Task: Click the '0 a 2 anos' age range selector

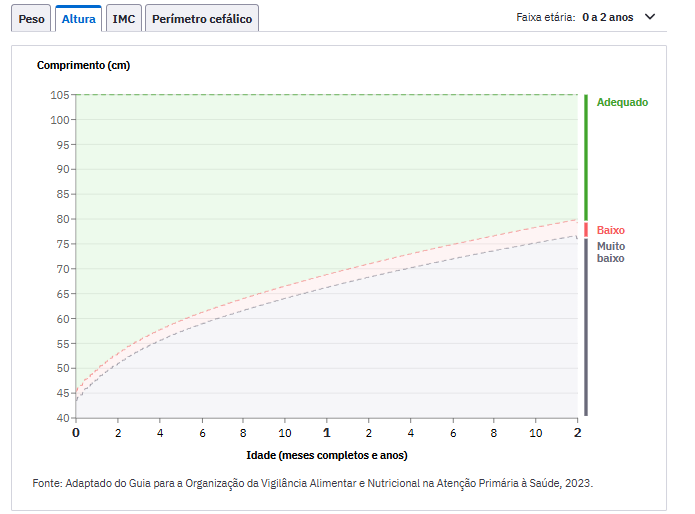Action: 608,17
